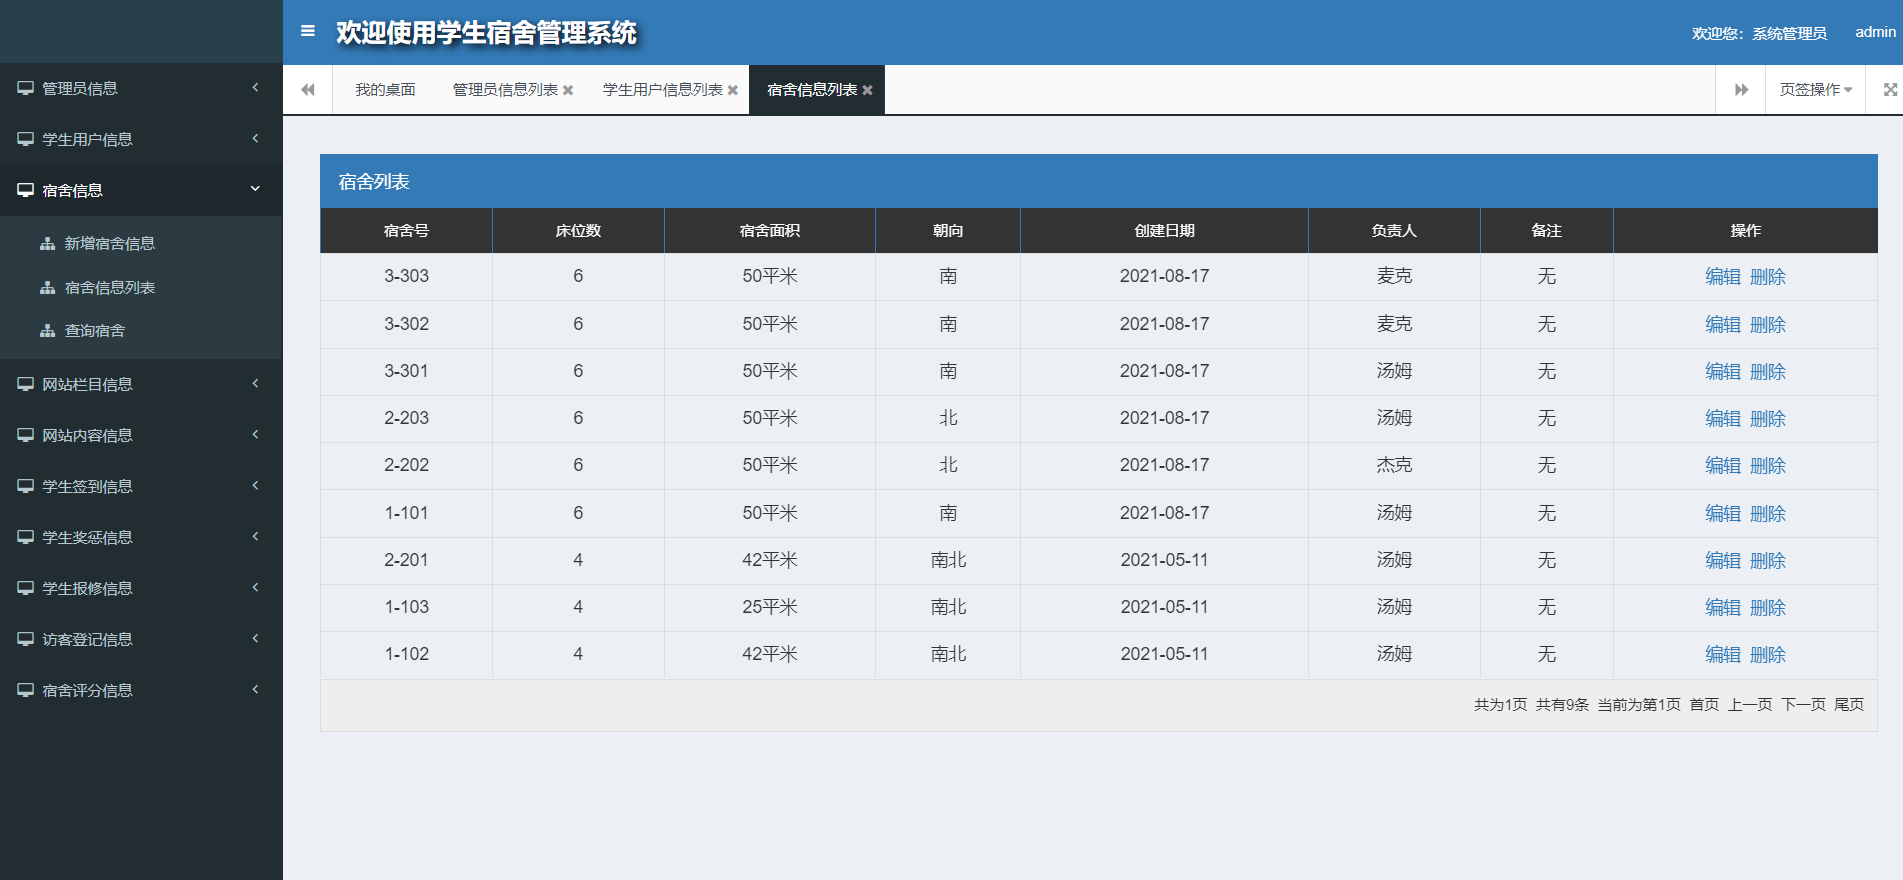Close the 管理员信息列表 tab with its x icon
1903x880 pixels.
point(568,90)
